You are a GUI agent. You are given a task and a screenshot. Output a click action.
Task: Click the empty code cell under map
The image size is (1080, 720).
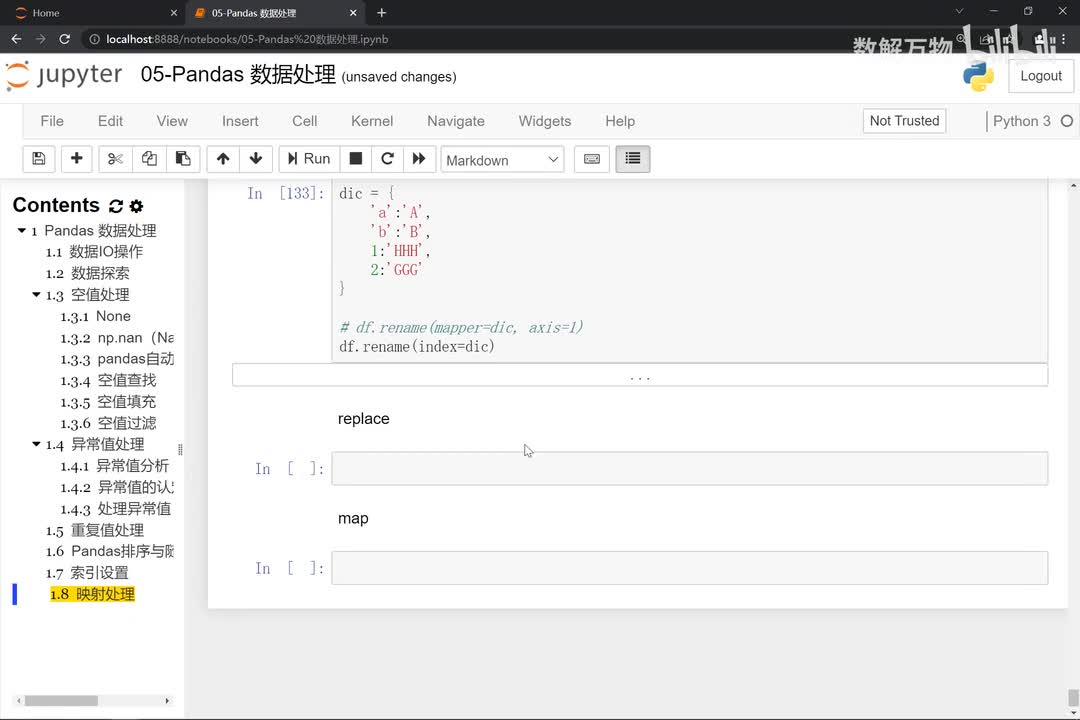coord(689,568)
